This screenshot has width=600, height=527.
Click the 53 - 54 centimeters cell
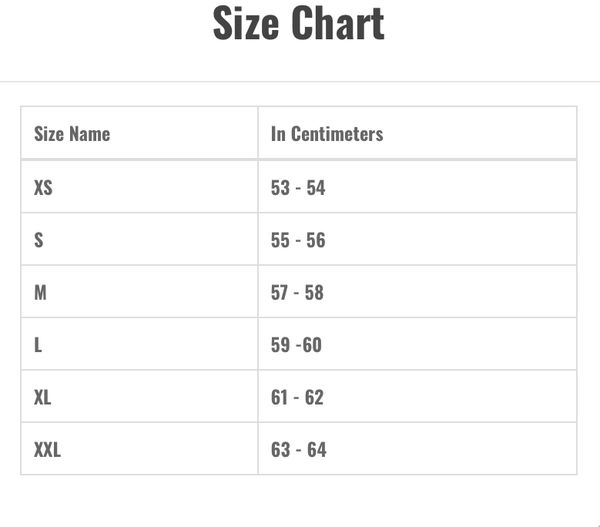click(298, 187)
